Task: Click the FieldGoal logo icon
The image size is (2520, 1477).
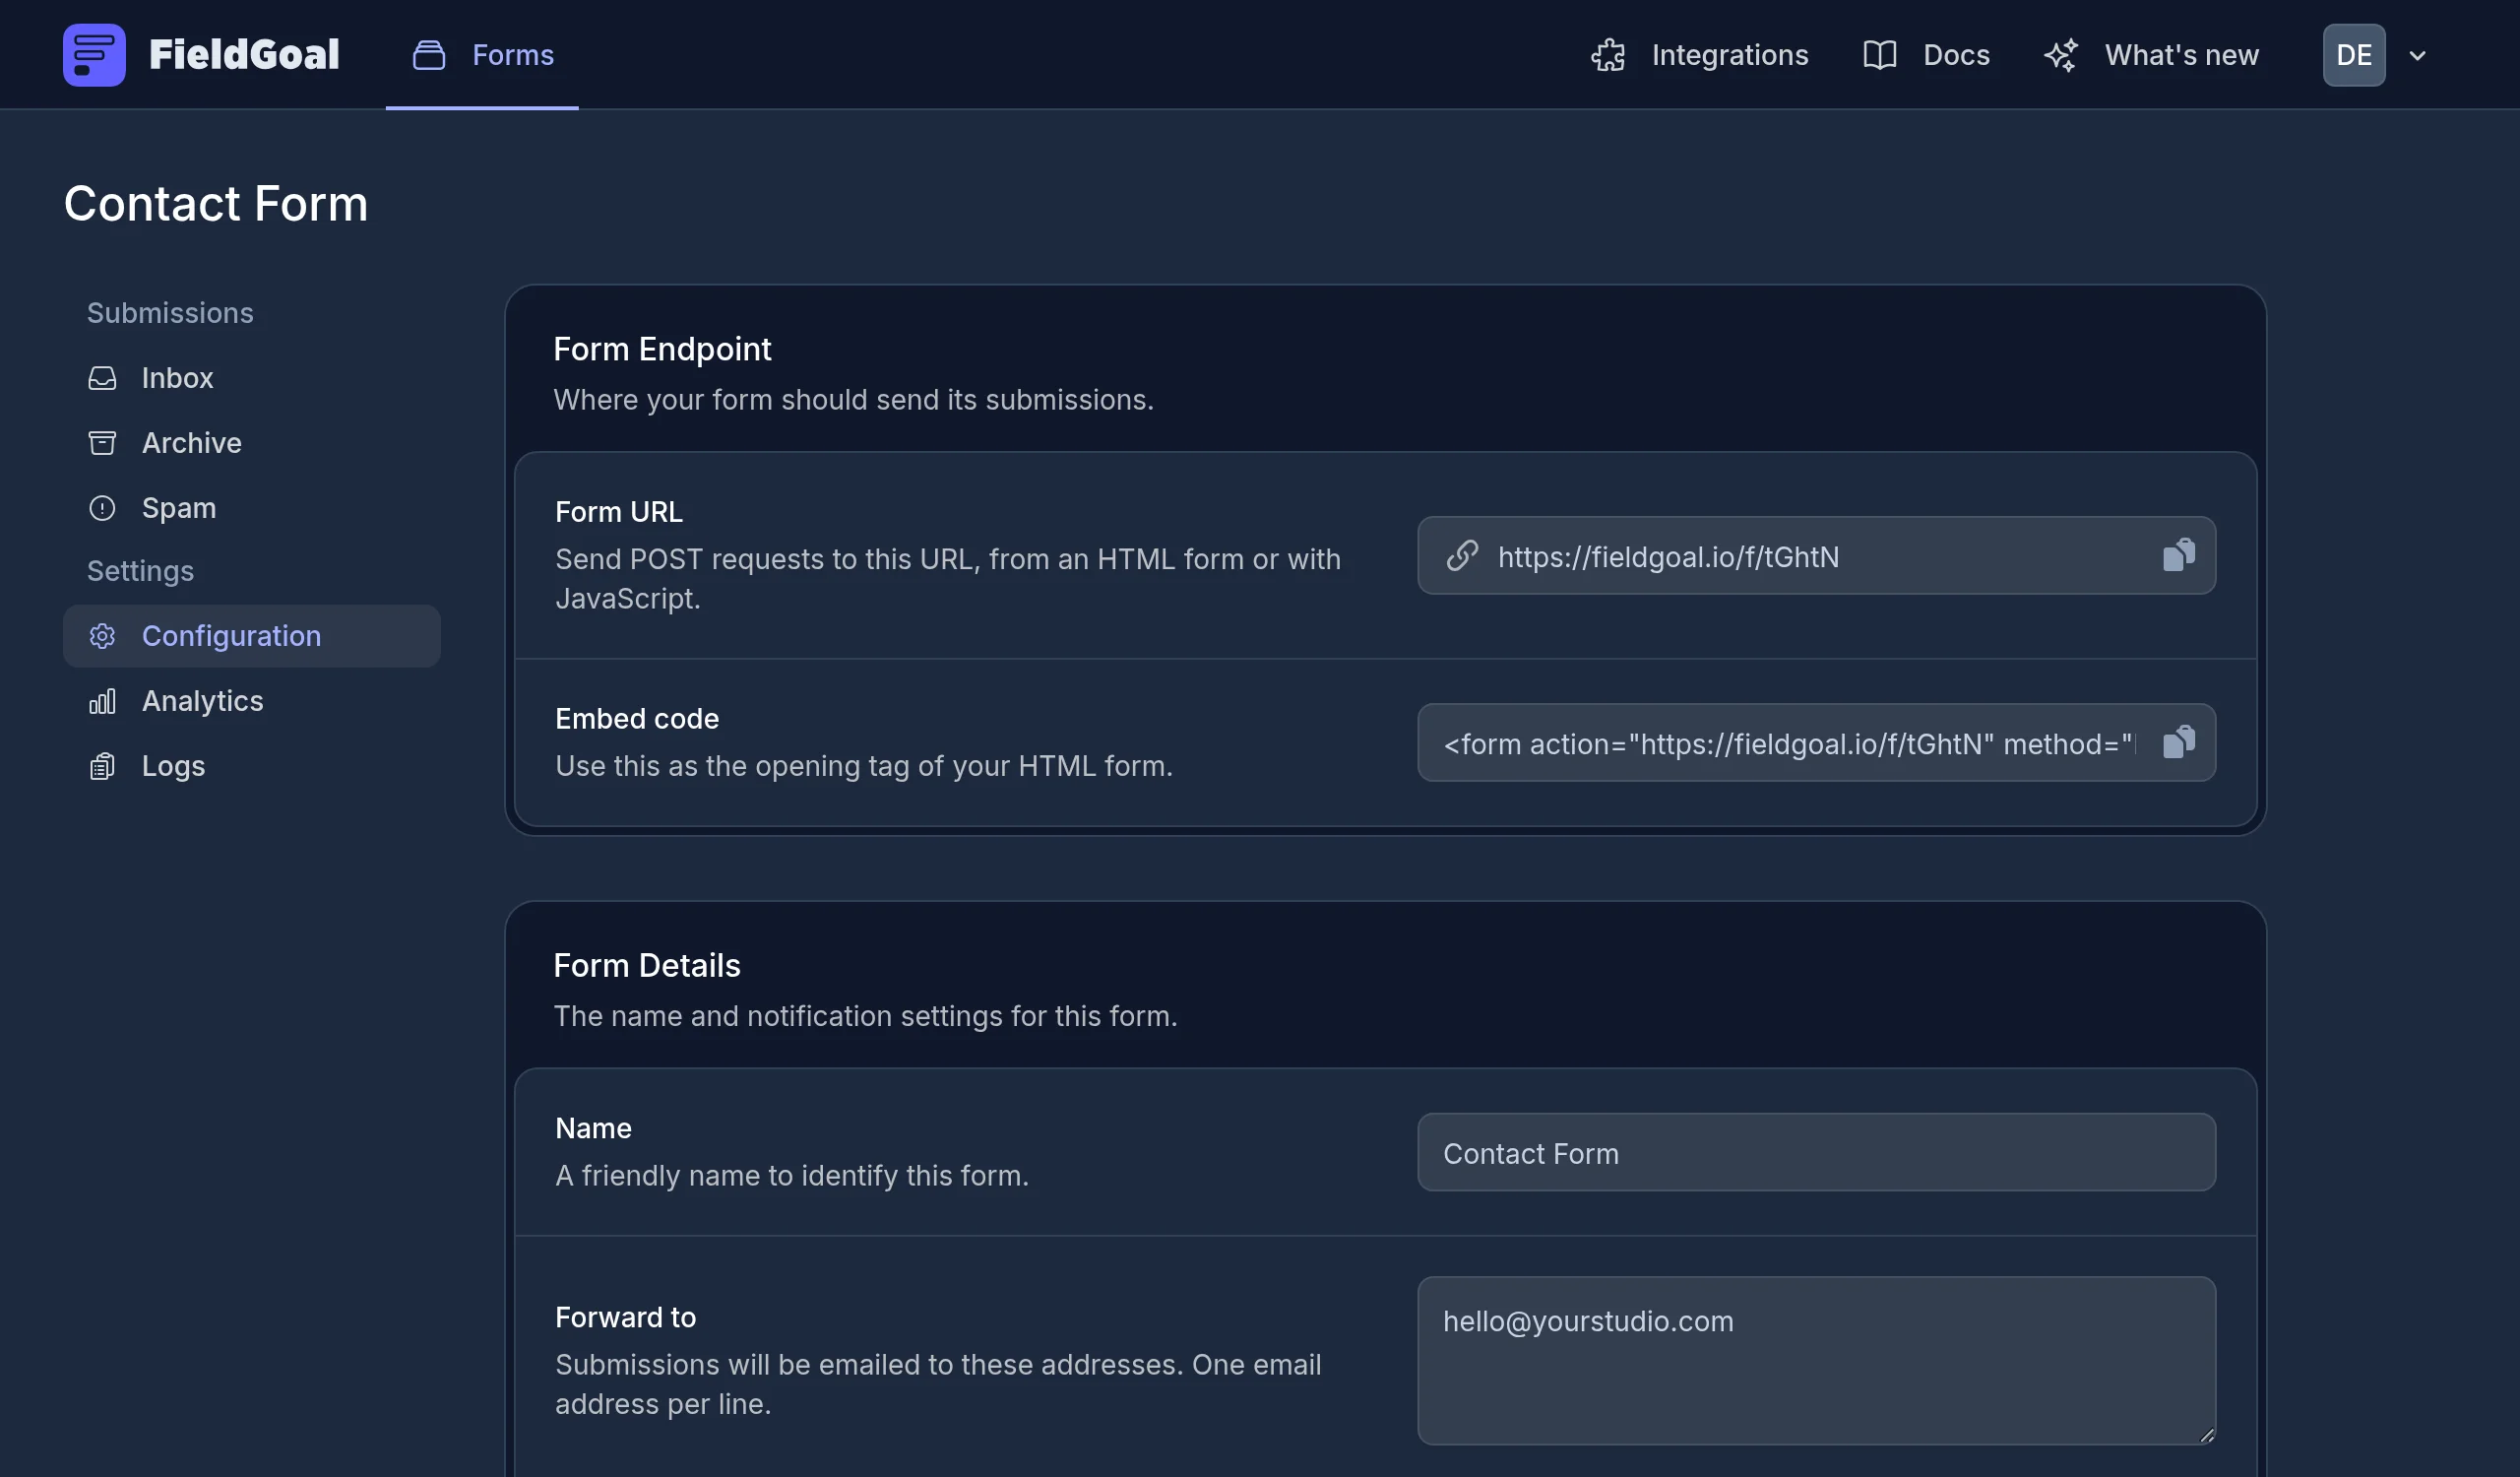Action: pos(94,55)
